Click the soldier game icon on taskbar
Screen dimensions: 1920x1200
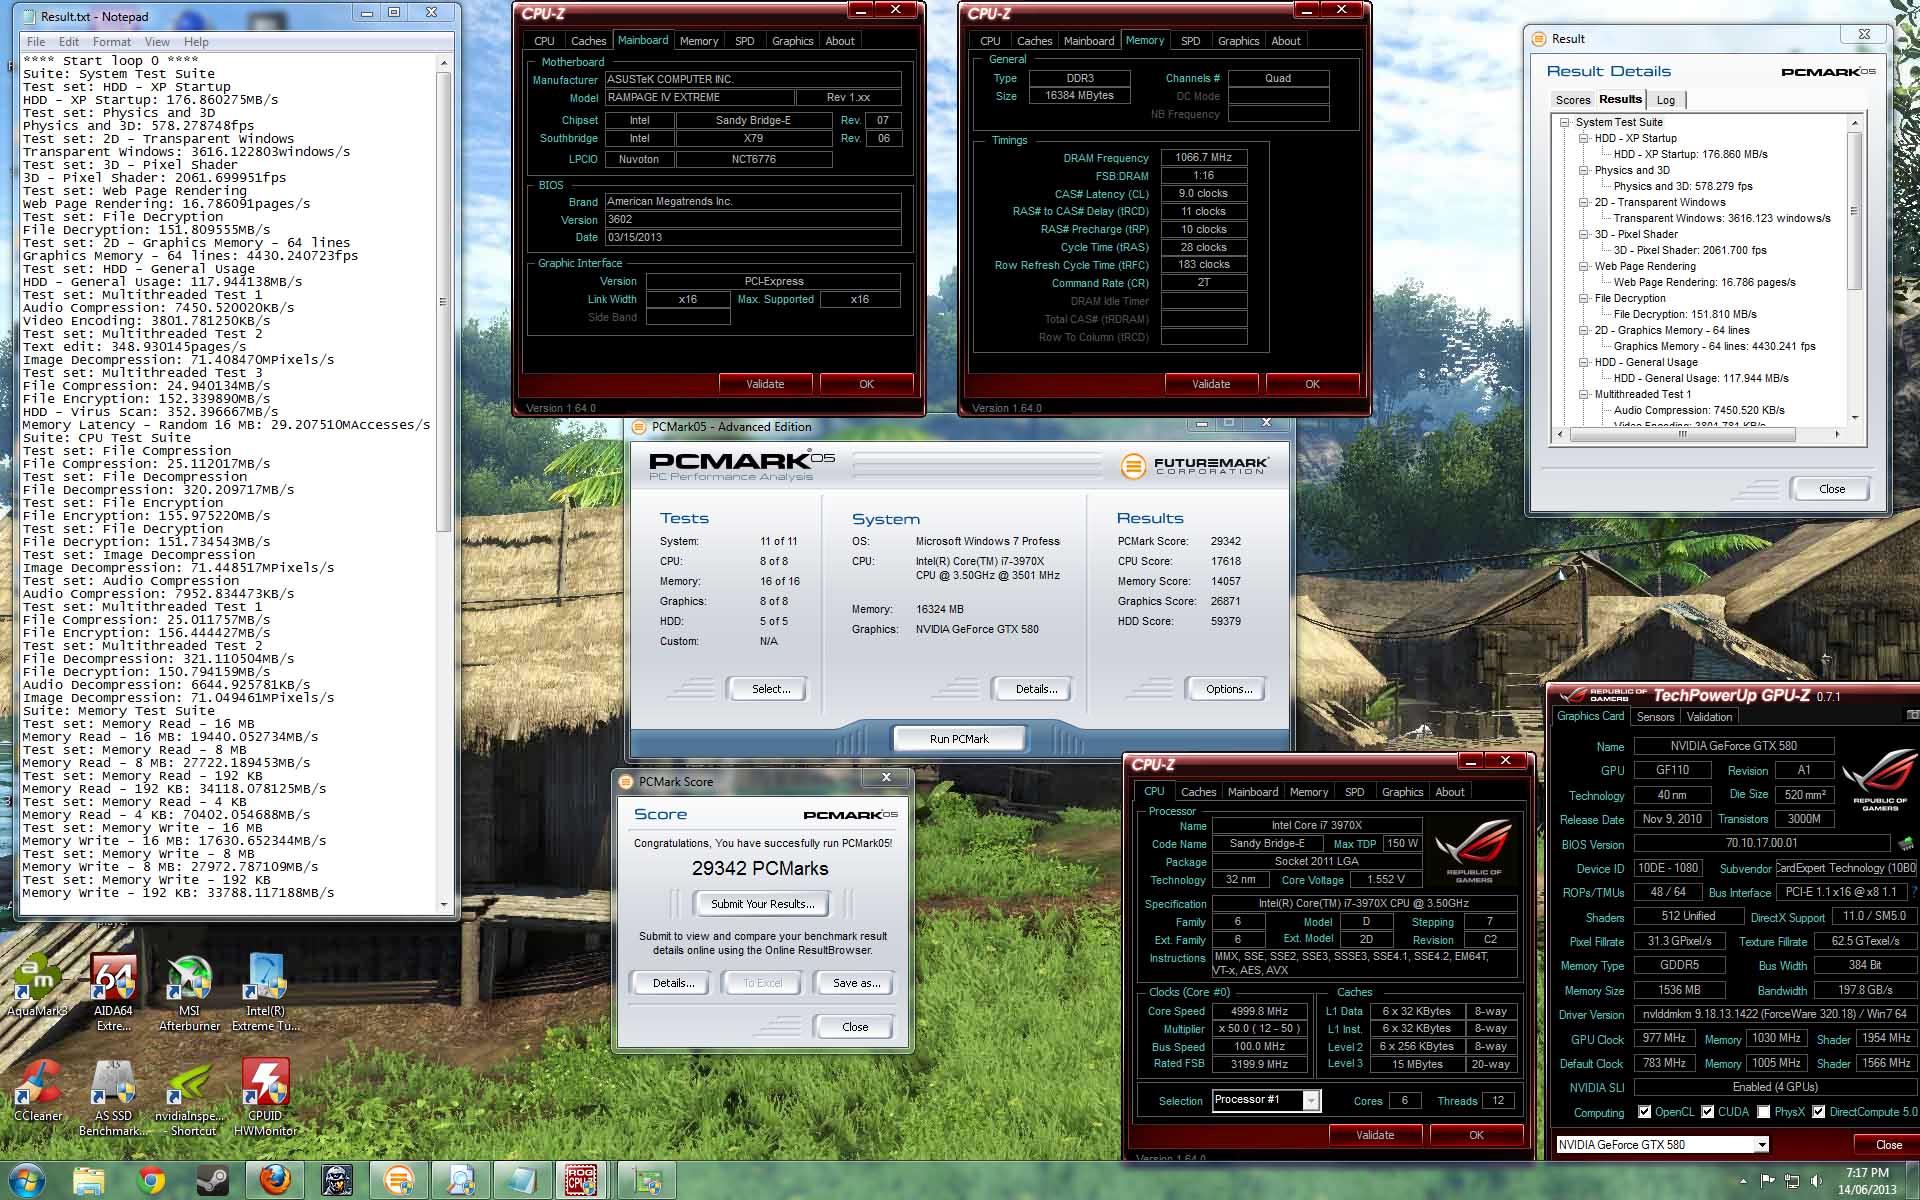tap(337, 1181)
